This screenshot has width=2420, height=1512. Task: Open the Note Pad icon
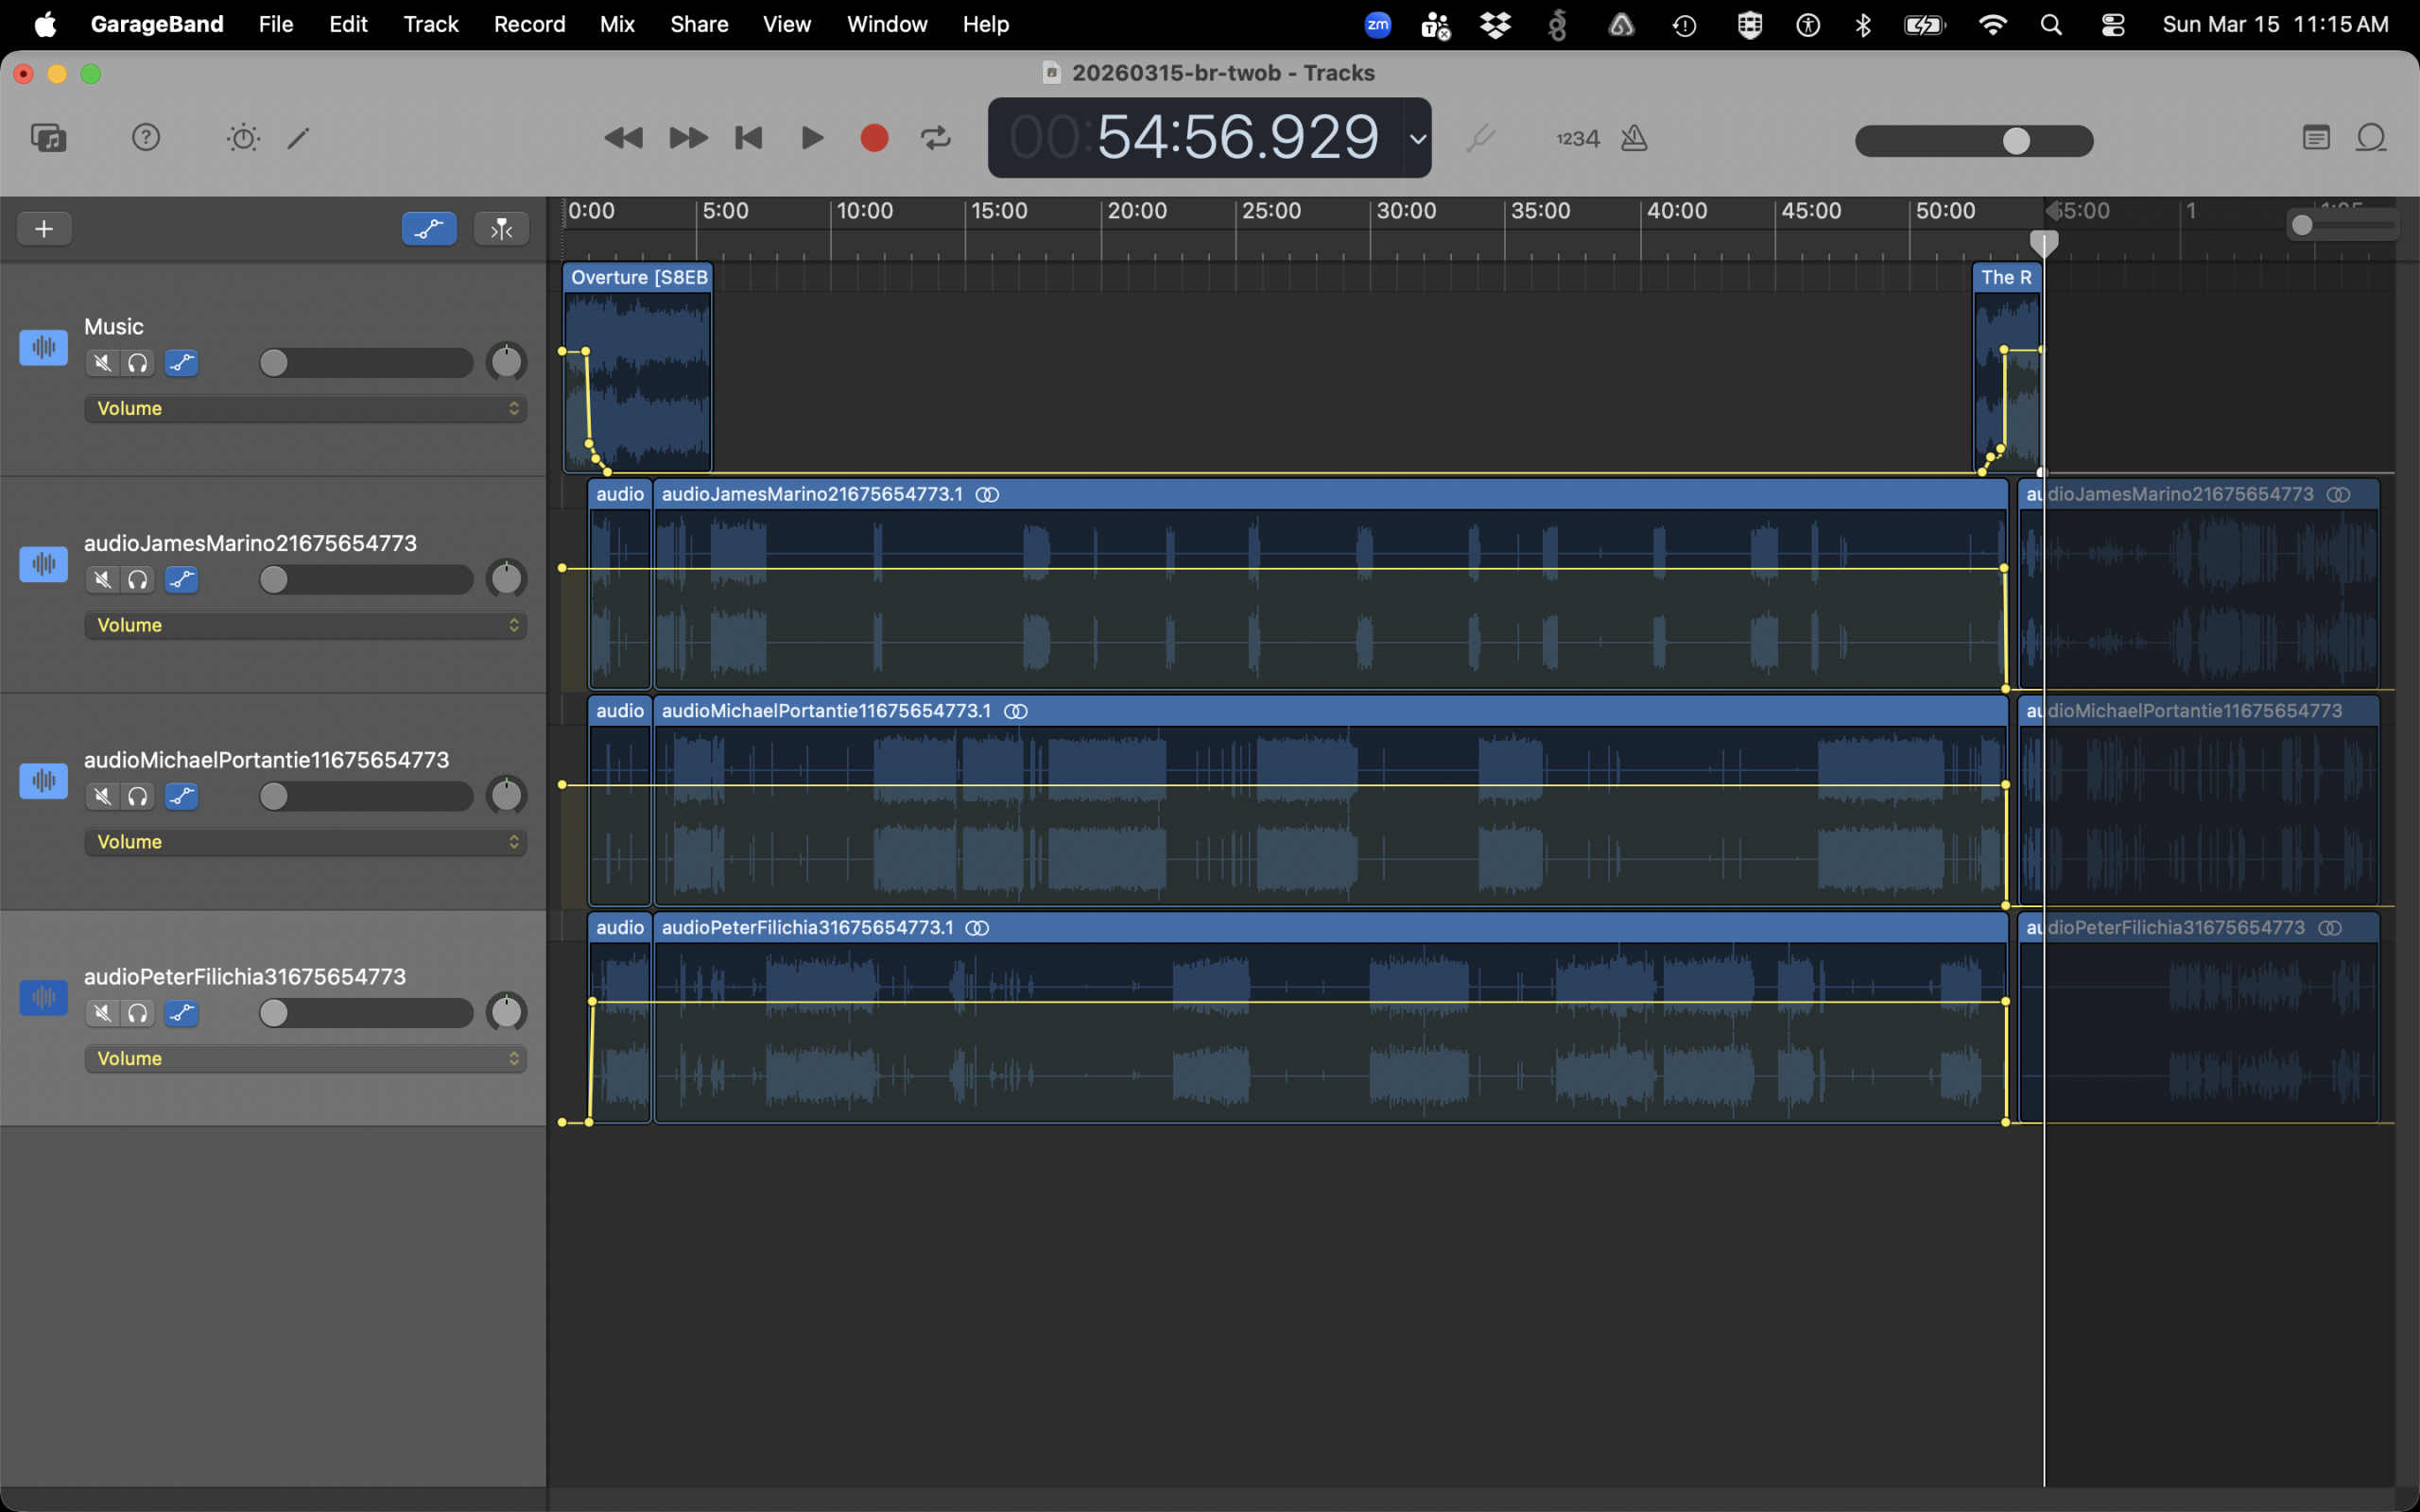coord(2316,138)
